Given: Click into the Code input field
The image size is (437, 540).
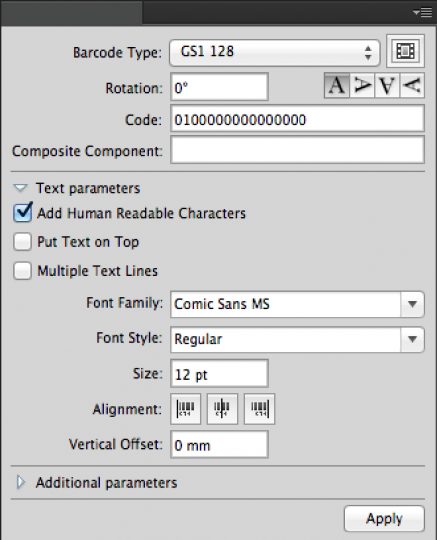Looking at the screenshot, I should (x=297, y=119).
